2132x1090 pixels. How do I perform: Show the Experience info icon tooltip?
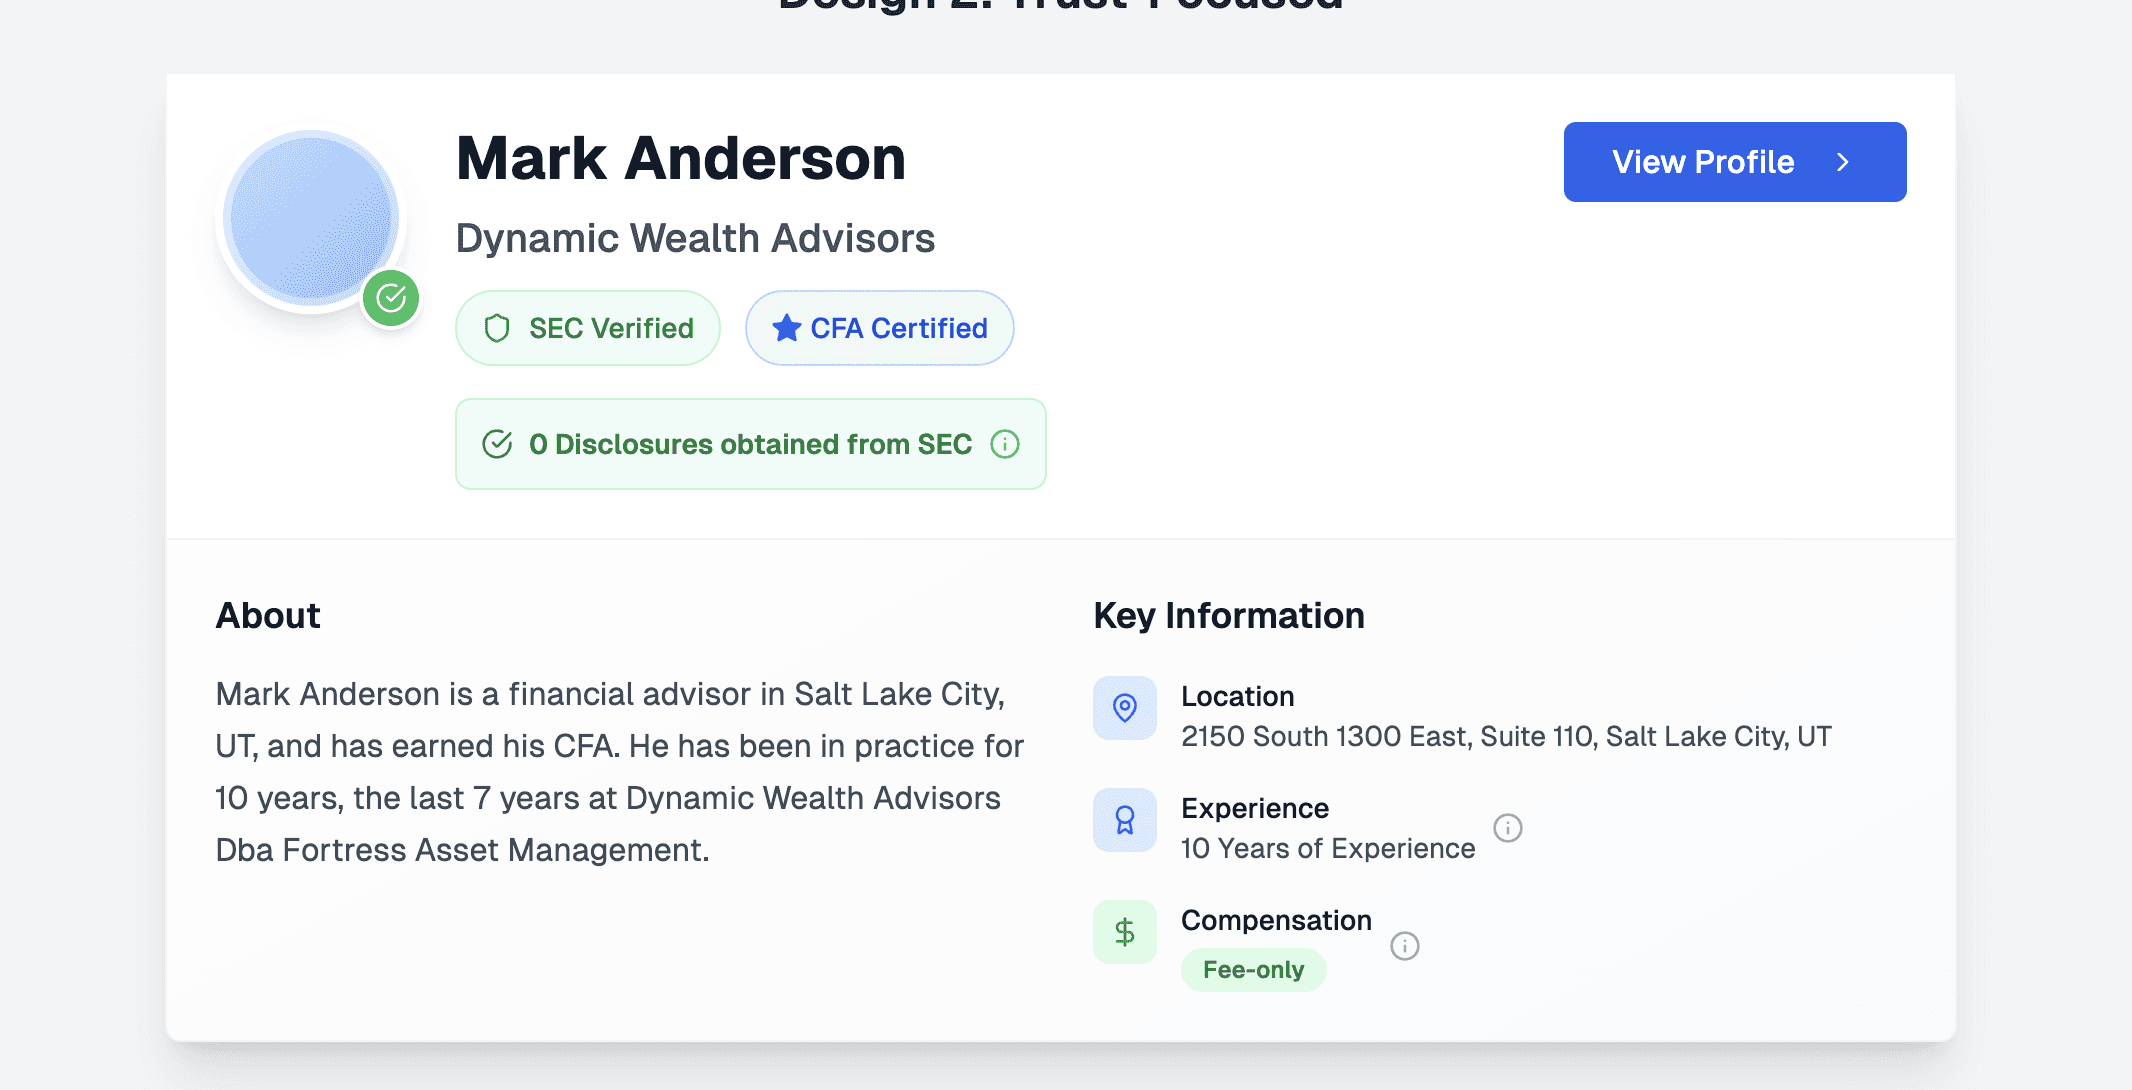click(x=1508, y=828)
